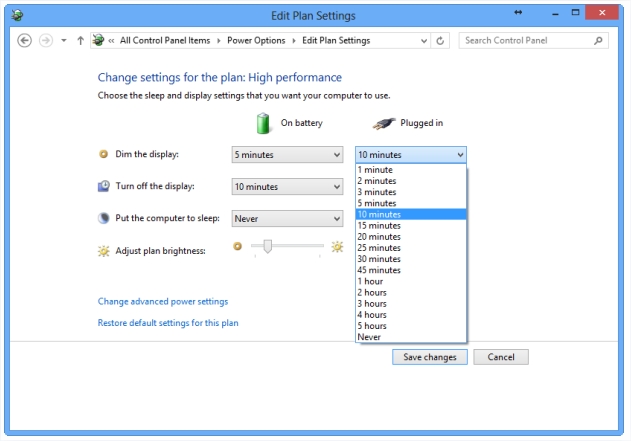This screenshot has height=441, width=631.
Task: Choose 3 hours from the list
Action: [411, 304]
